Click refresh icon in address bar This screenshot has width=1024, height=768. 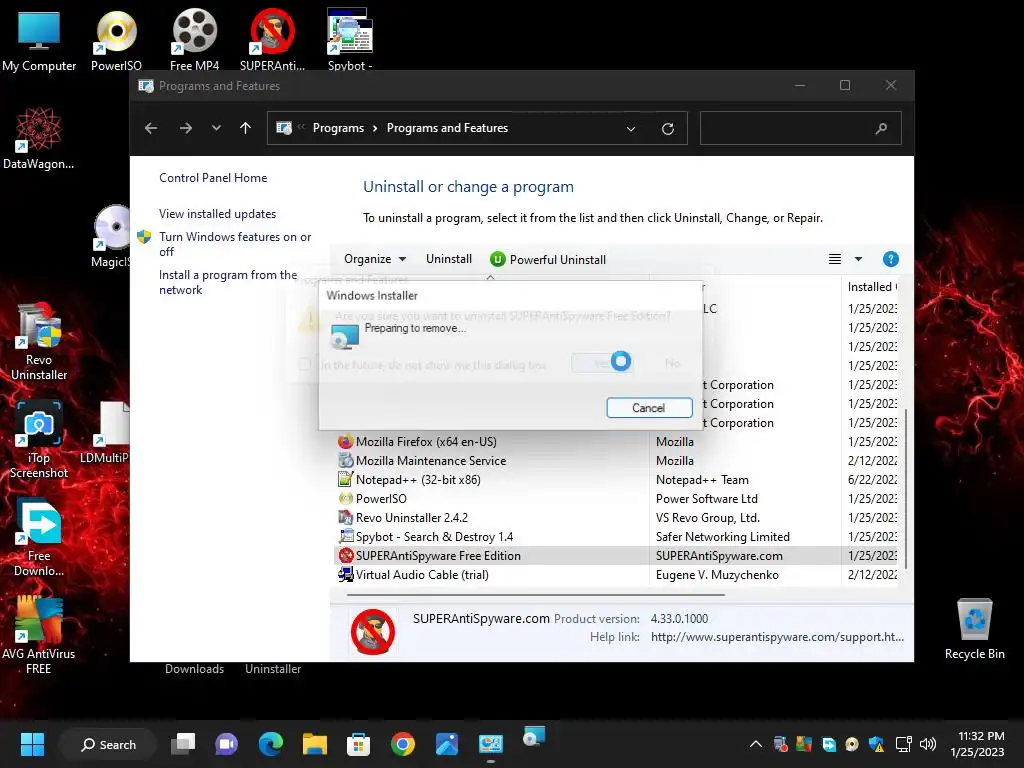(x=667, y=129)
